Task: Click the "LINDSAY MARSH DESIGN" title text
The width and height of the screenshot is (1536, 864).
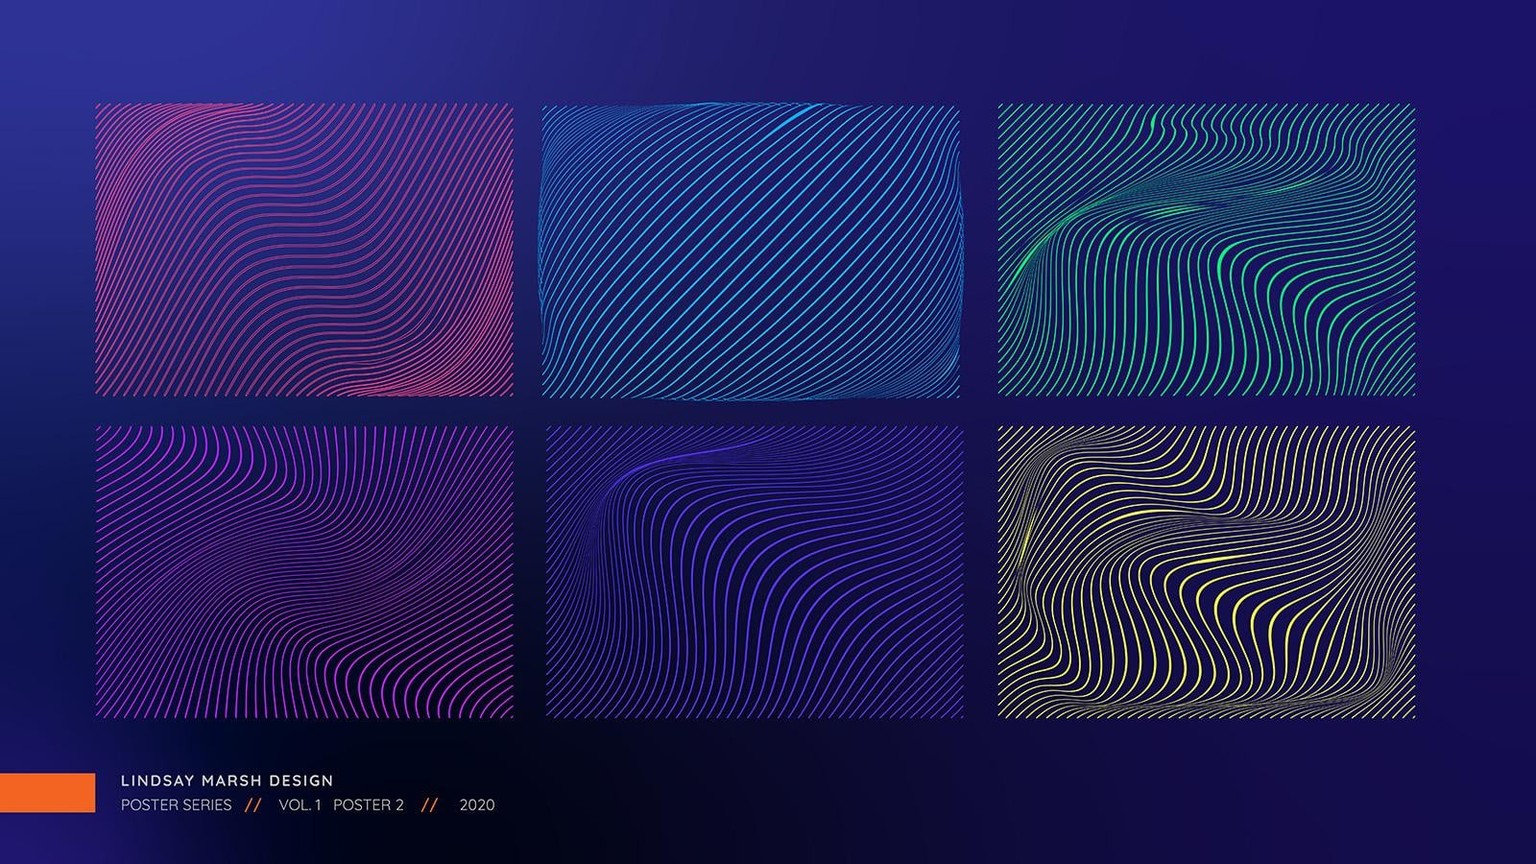Action: coord(227,781)
